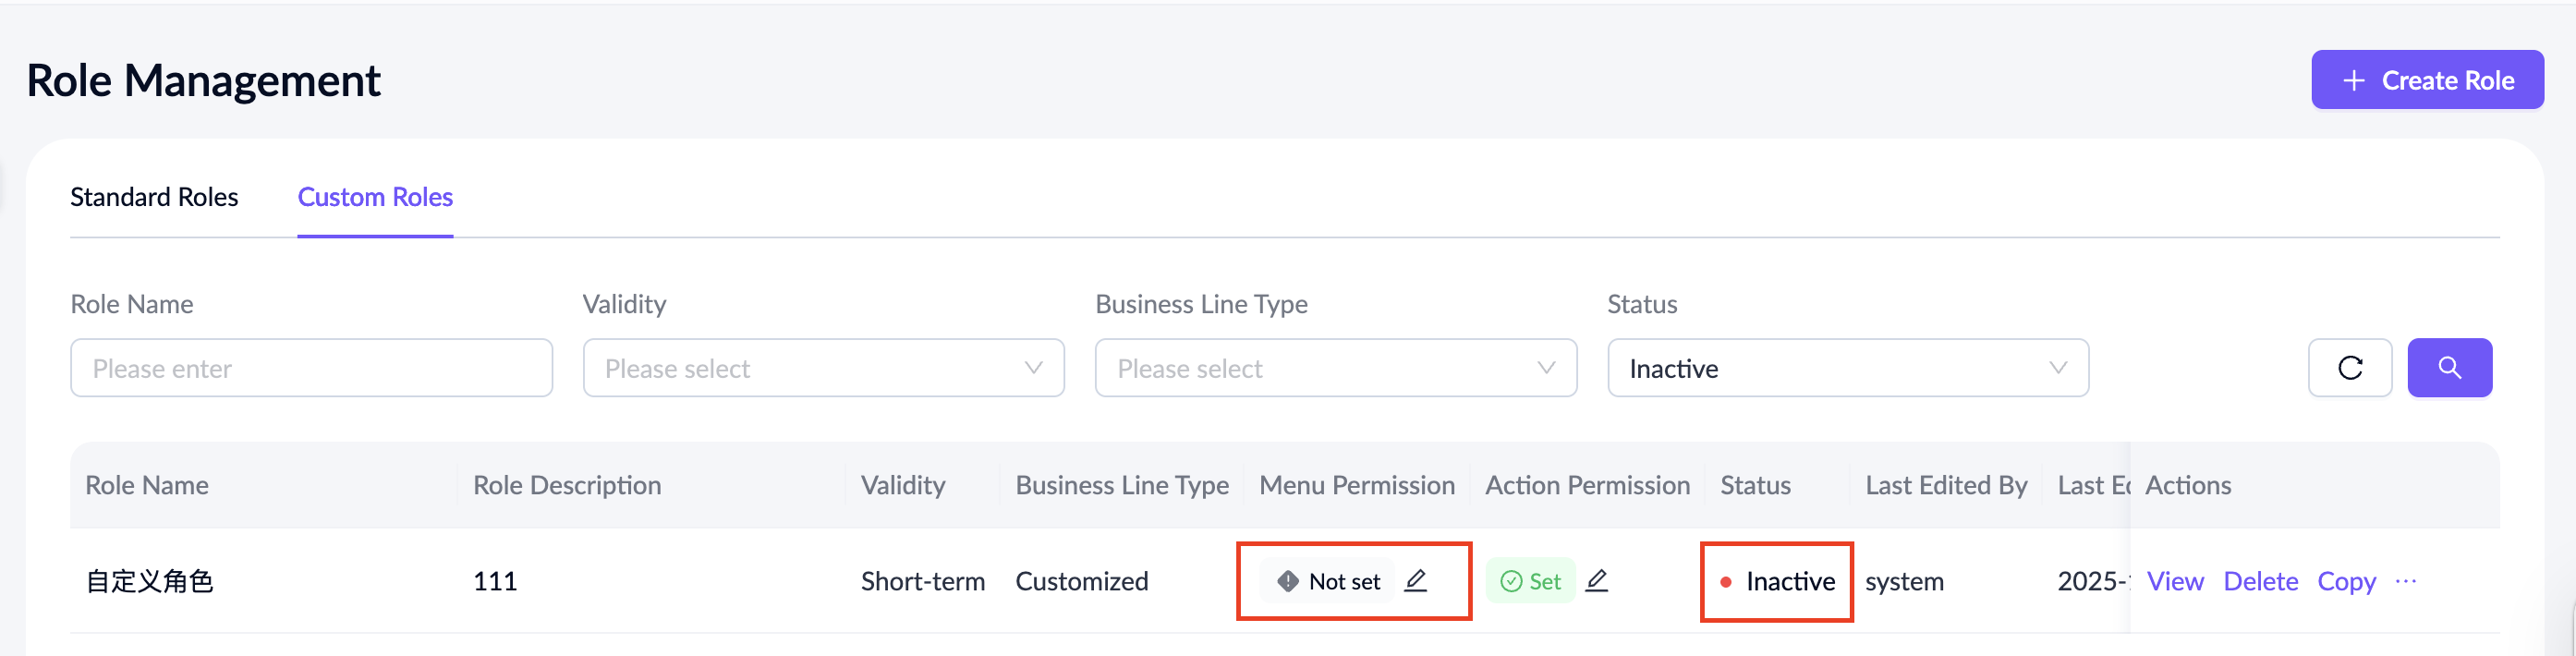Image resolution: width=2576 pixels, height=656 pixels.
Task: Click the Not set warning badge
Action: point(1329,581)
